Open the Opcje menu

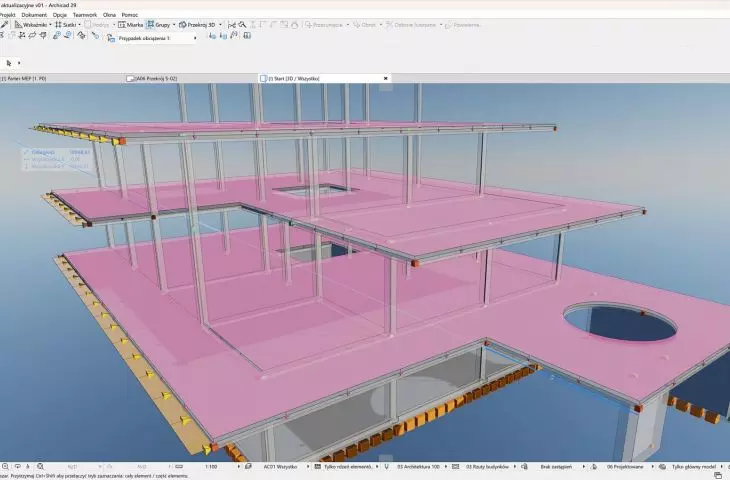(x=60, y=15)
